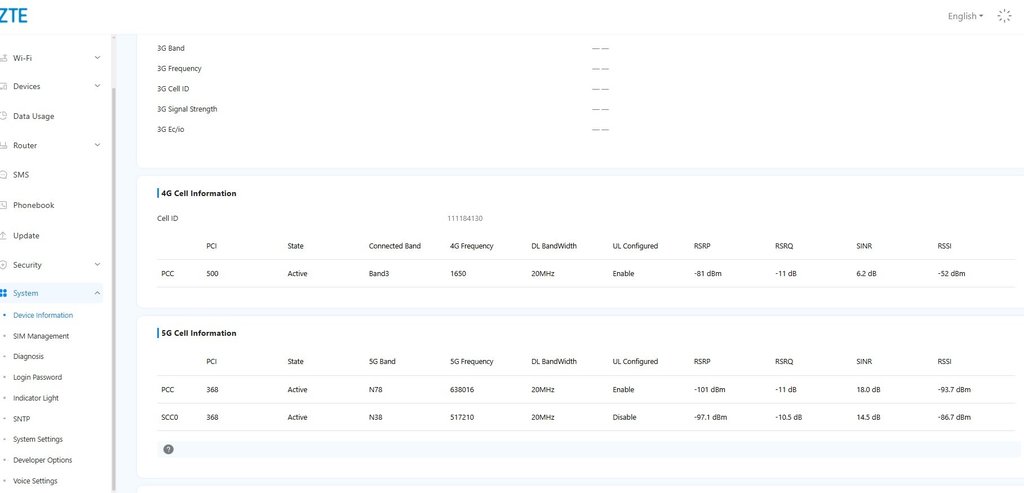The image size is (1024, 493).
Task: Click the sidebar scrollbar
Action: [114, 291]
